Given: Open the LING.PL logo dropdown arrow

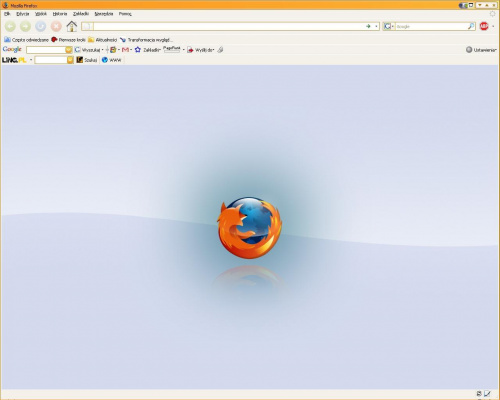Looking at the screenshot, I should [x=31, y=60].
